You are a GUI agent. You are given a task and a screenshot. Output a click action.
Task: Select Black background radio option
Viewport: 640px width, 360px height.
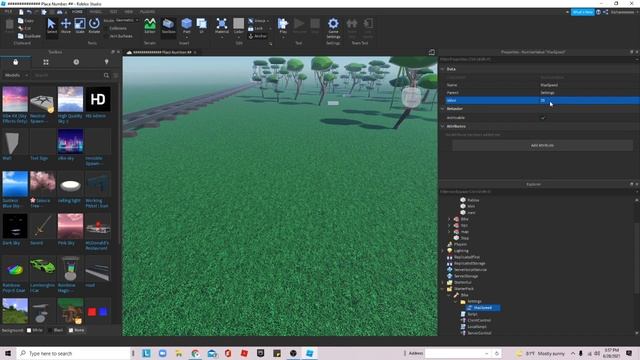pos(50,330)
